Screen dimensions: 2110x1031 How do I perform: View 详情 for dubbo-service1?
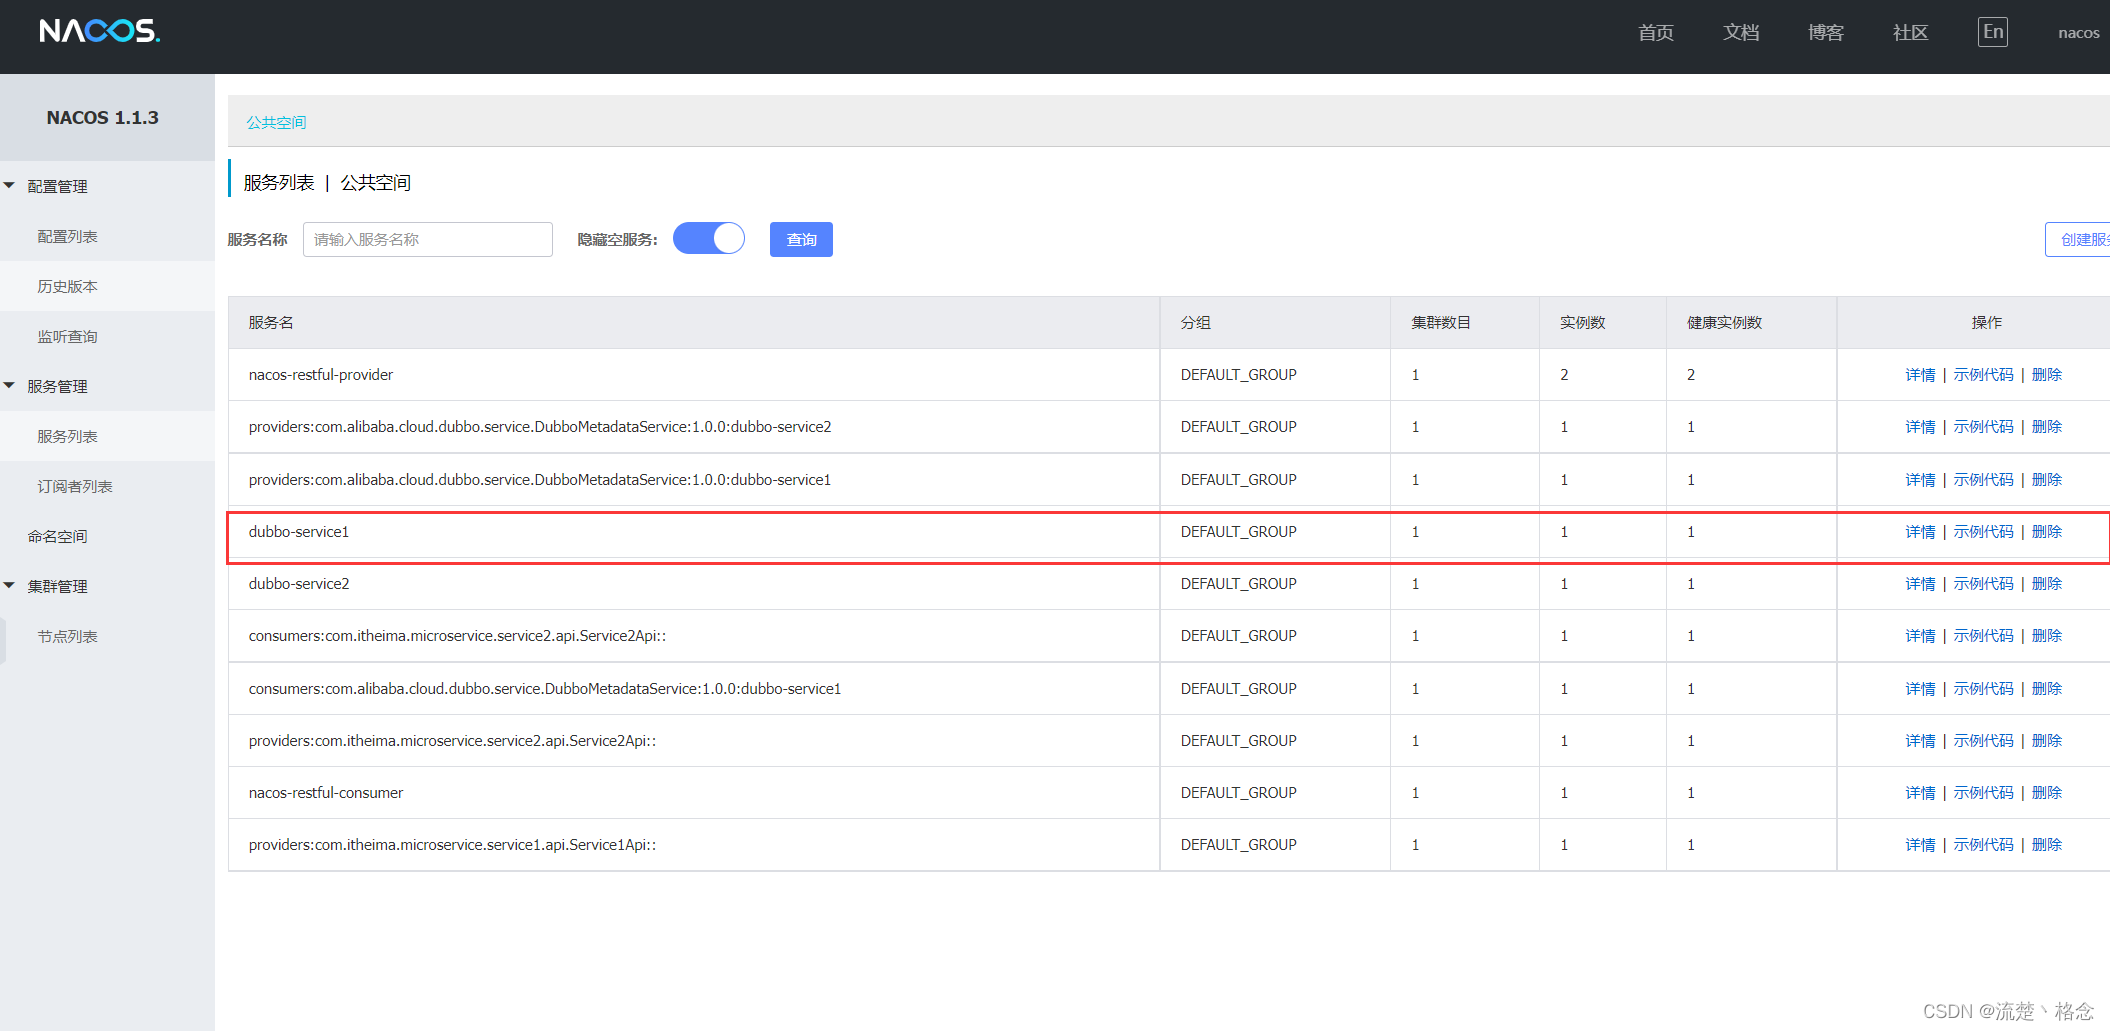(1920, 532)
